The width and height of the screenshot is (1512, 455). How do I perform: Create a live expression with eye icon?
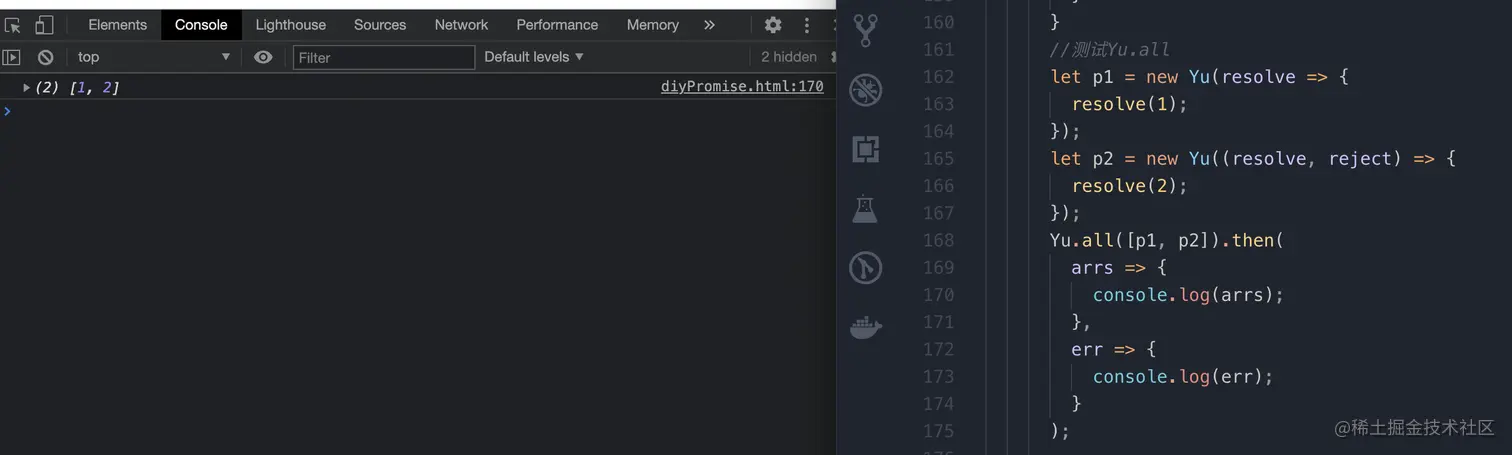tap(263, 57)
